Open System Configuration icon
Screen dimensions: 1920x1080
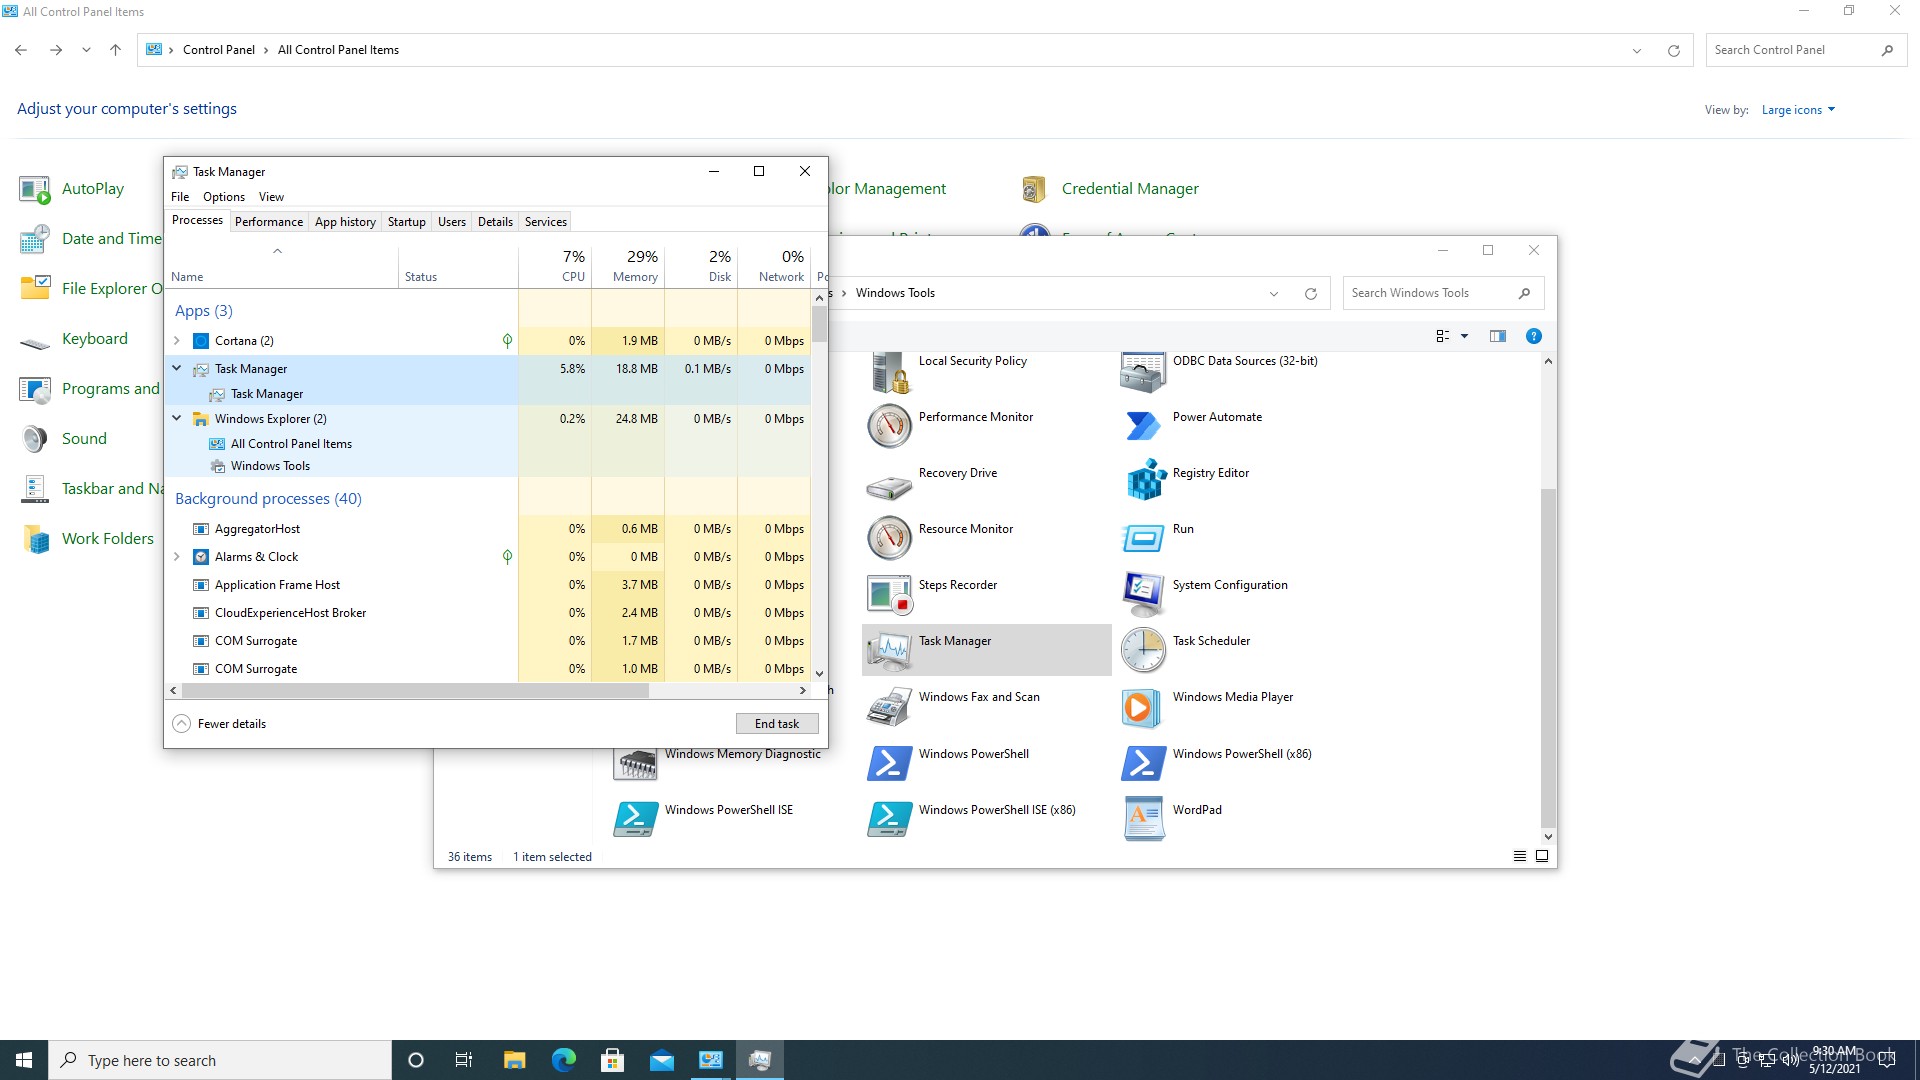(1143, 595)
